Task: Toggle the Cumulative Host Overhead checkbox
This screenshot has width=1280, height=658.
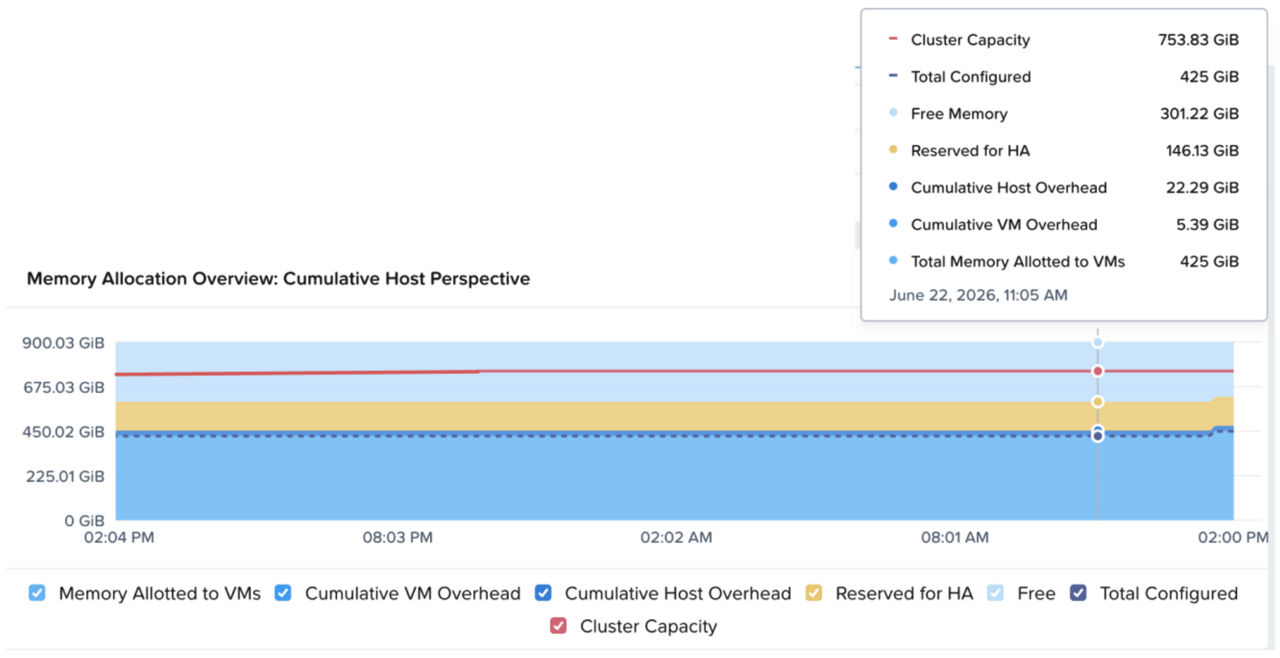Action: click(543, 593)
